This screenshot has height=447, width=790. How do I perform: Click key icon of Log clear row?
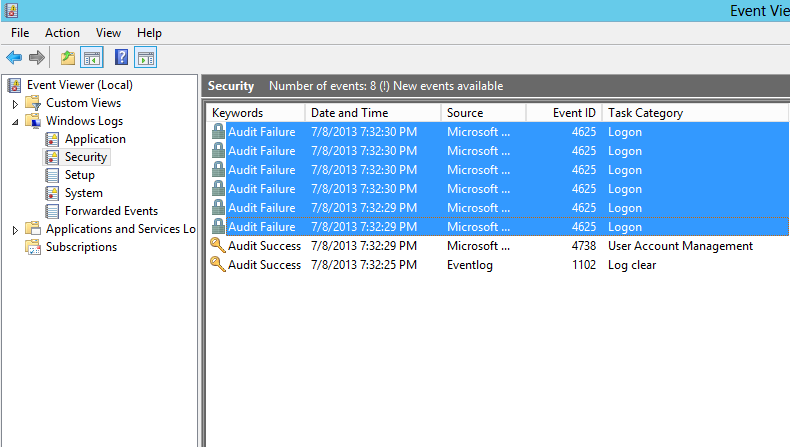coord(218,264)
